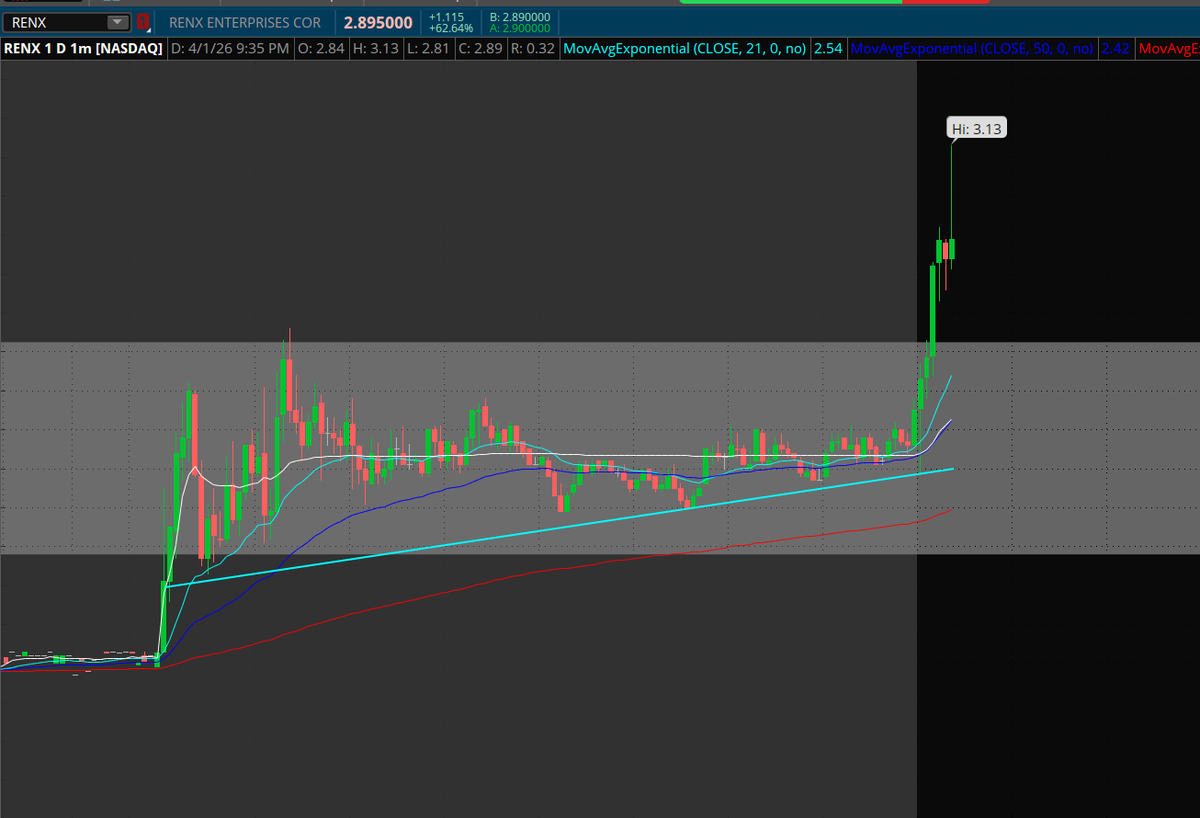Click the bid price B: 2.890000
This screenshot has width=1200, height=818.
tap(520, 17)
